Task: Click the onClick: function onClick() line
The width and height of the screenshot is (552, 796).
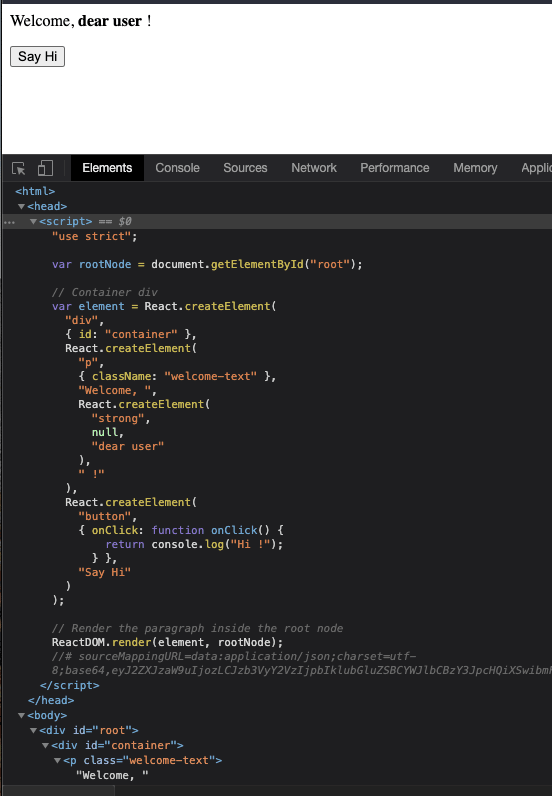Action: 181,530
